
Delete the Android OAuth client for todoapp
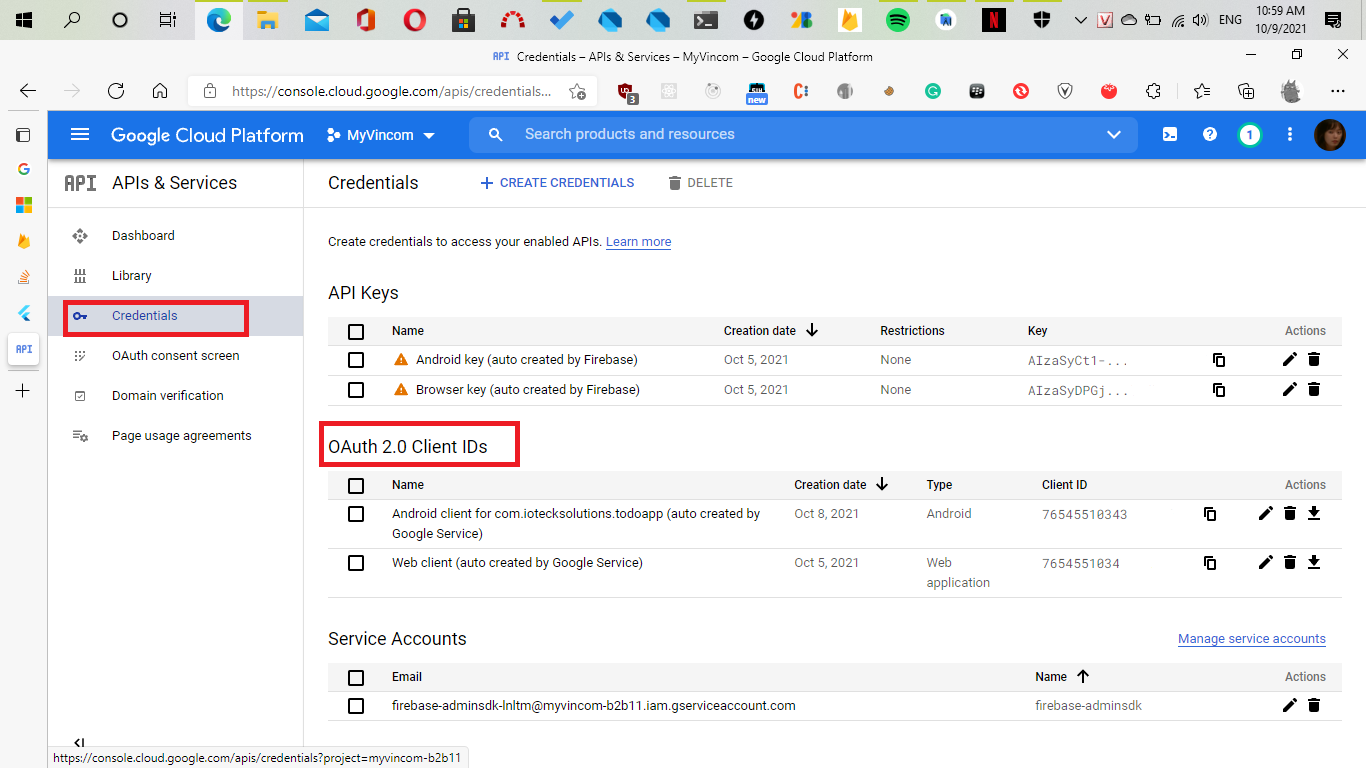click(1290, 514)
